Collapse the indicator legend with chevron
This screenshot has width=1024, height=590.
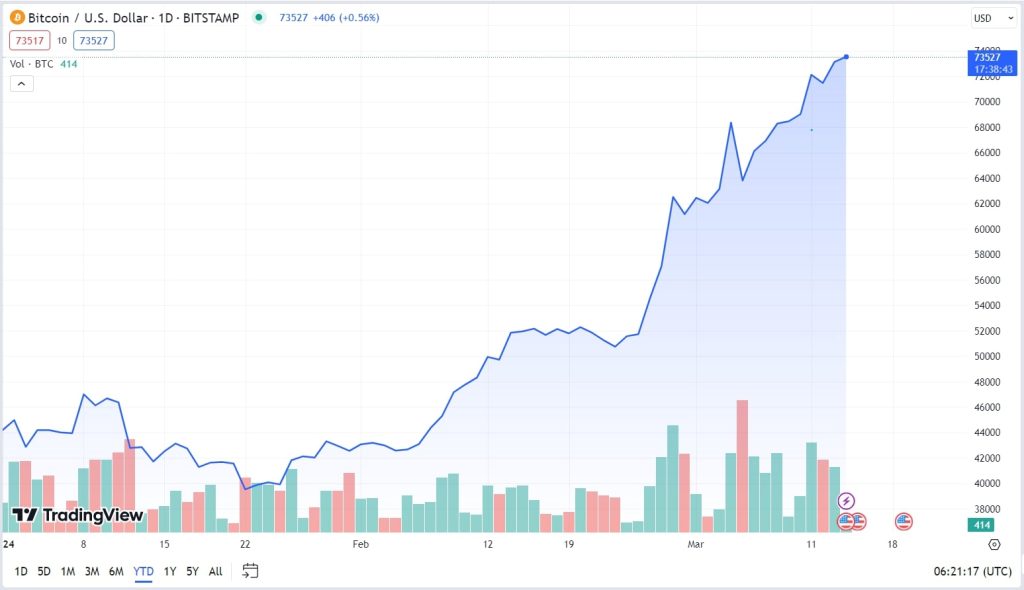pyautogui.click(x=22, y=84)
